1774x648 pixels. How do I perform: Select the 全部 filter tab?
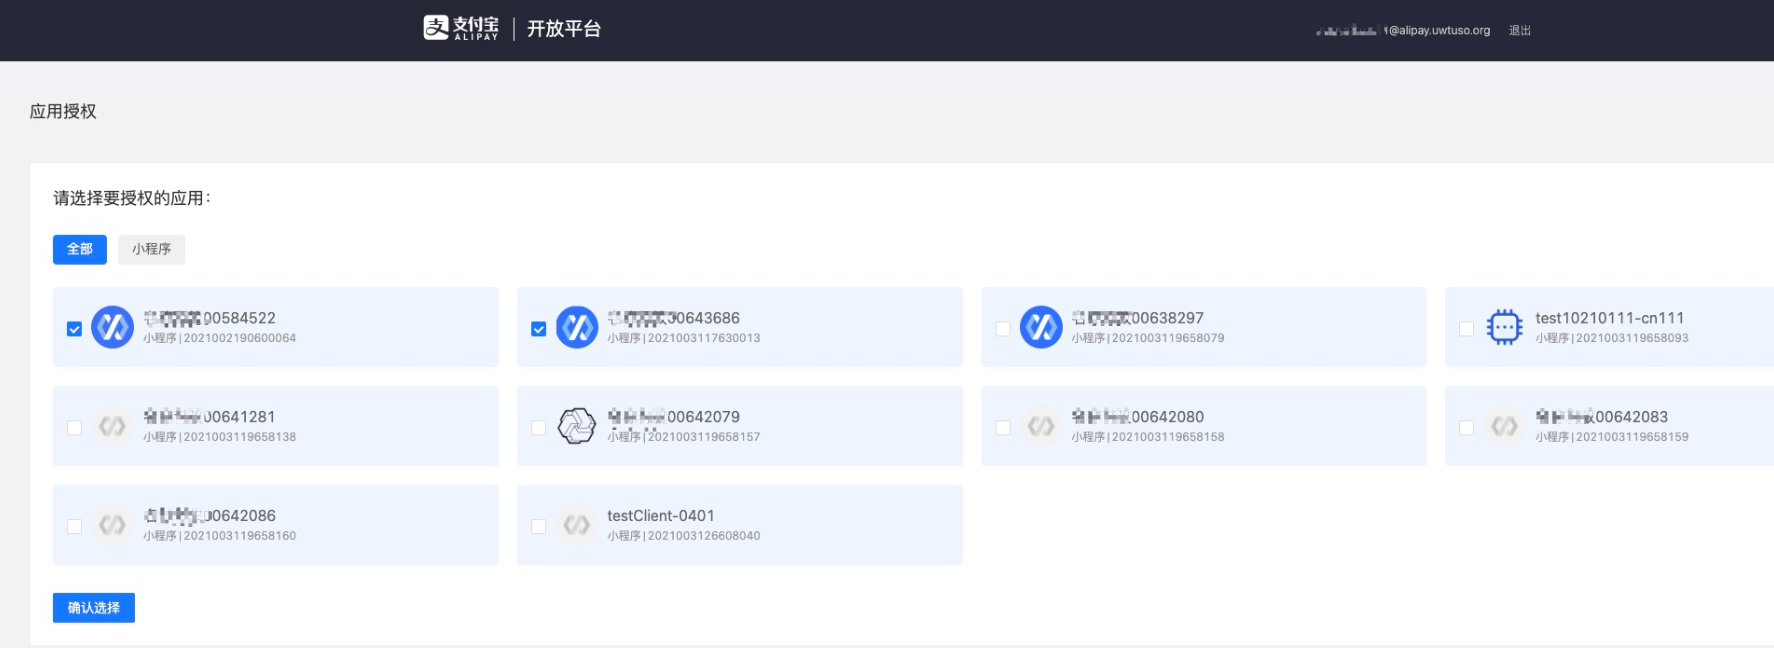click(80, 249)
